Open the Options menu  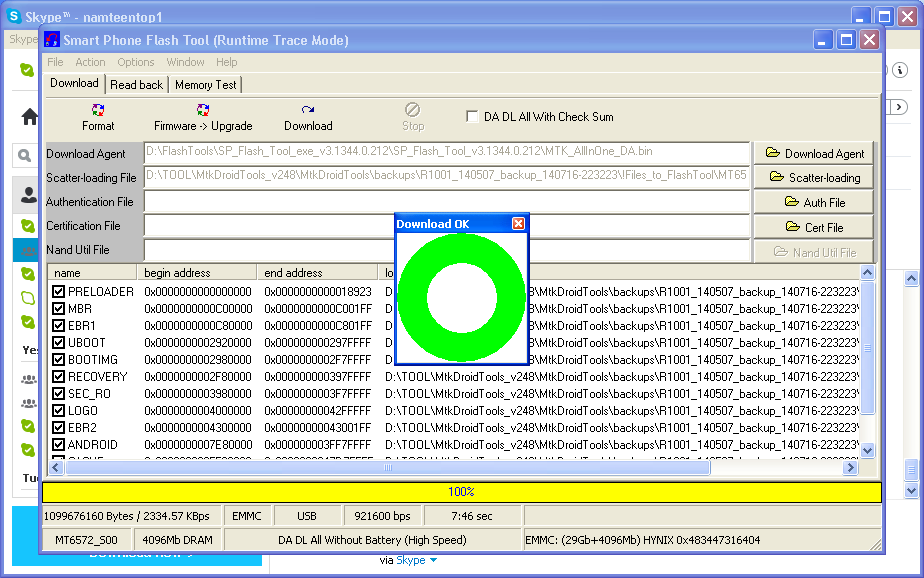click(x=136, y=62)
